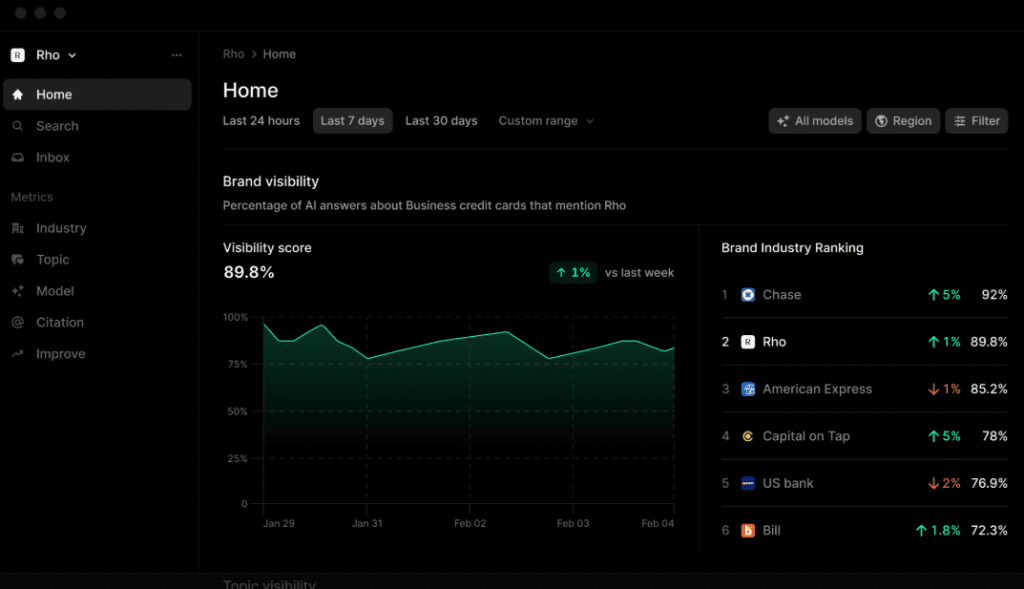Viewport: 1024px width, 589px height.
Task: Click the Rho logo in ranking list
Action: (748, 342)
